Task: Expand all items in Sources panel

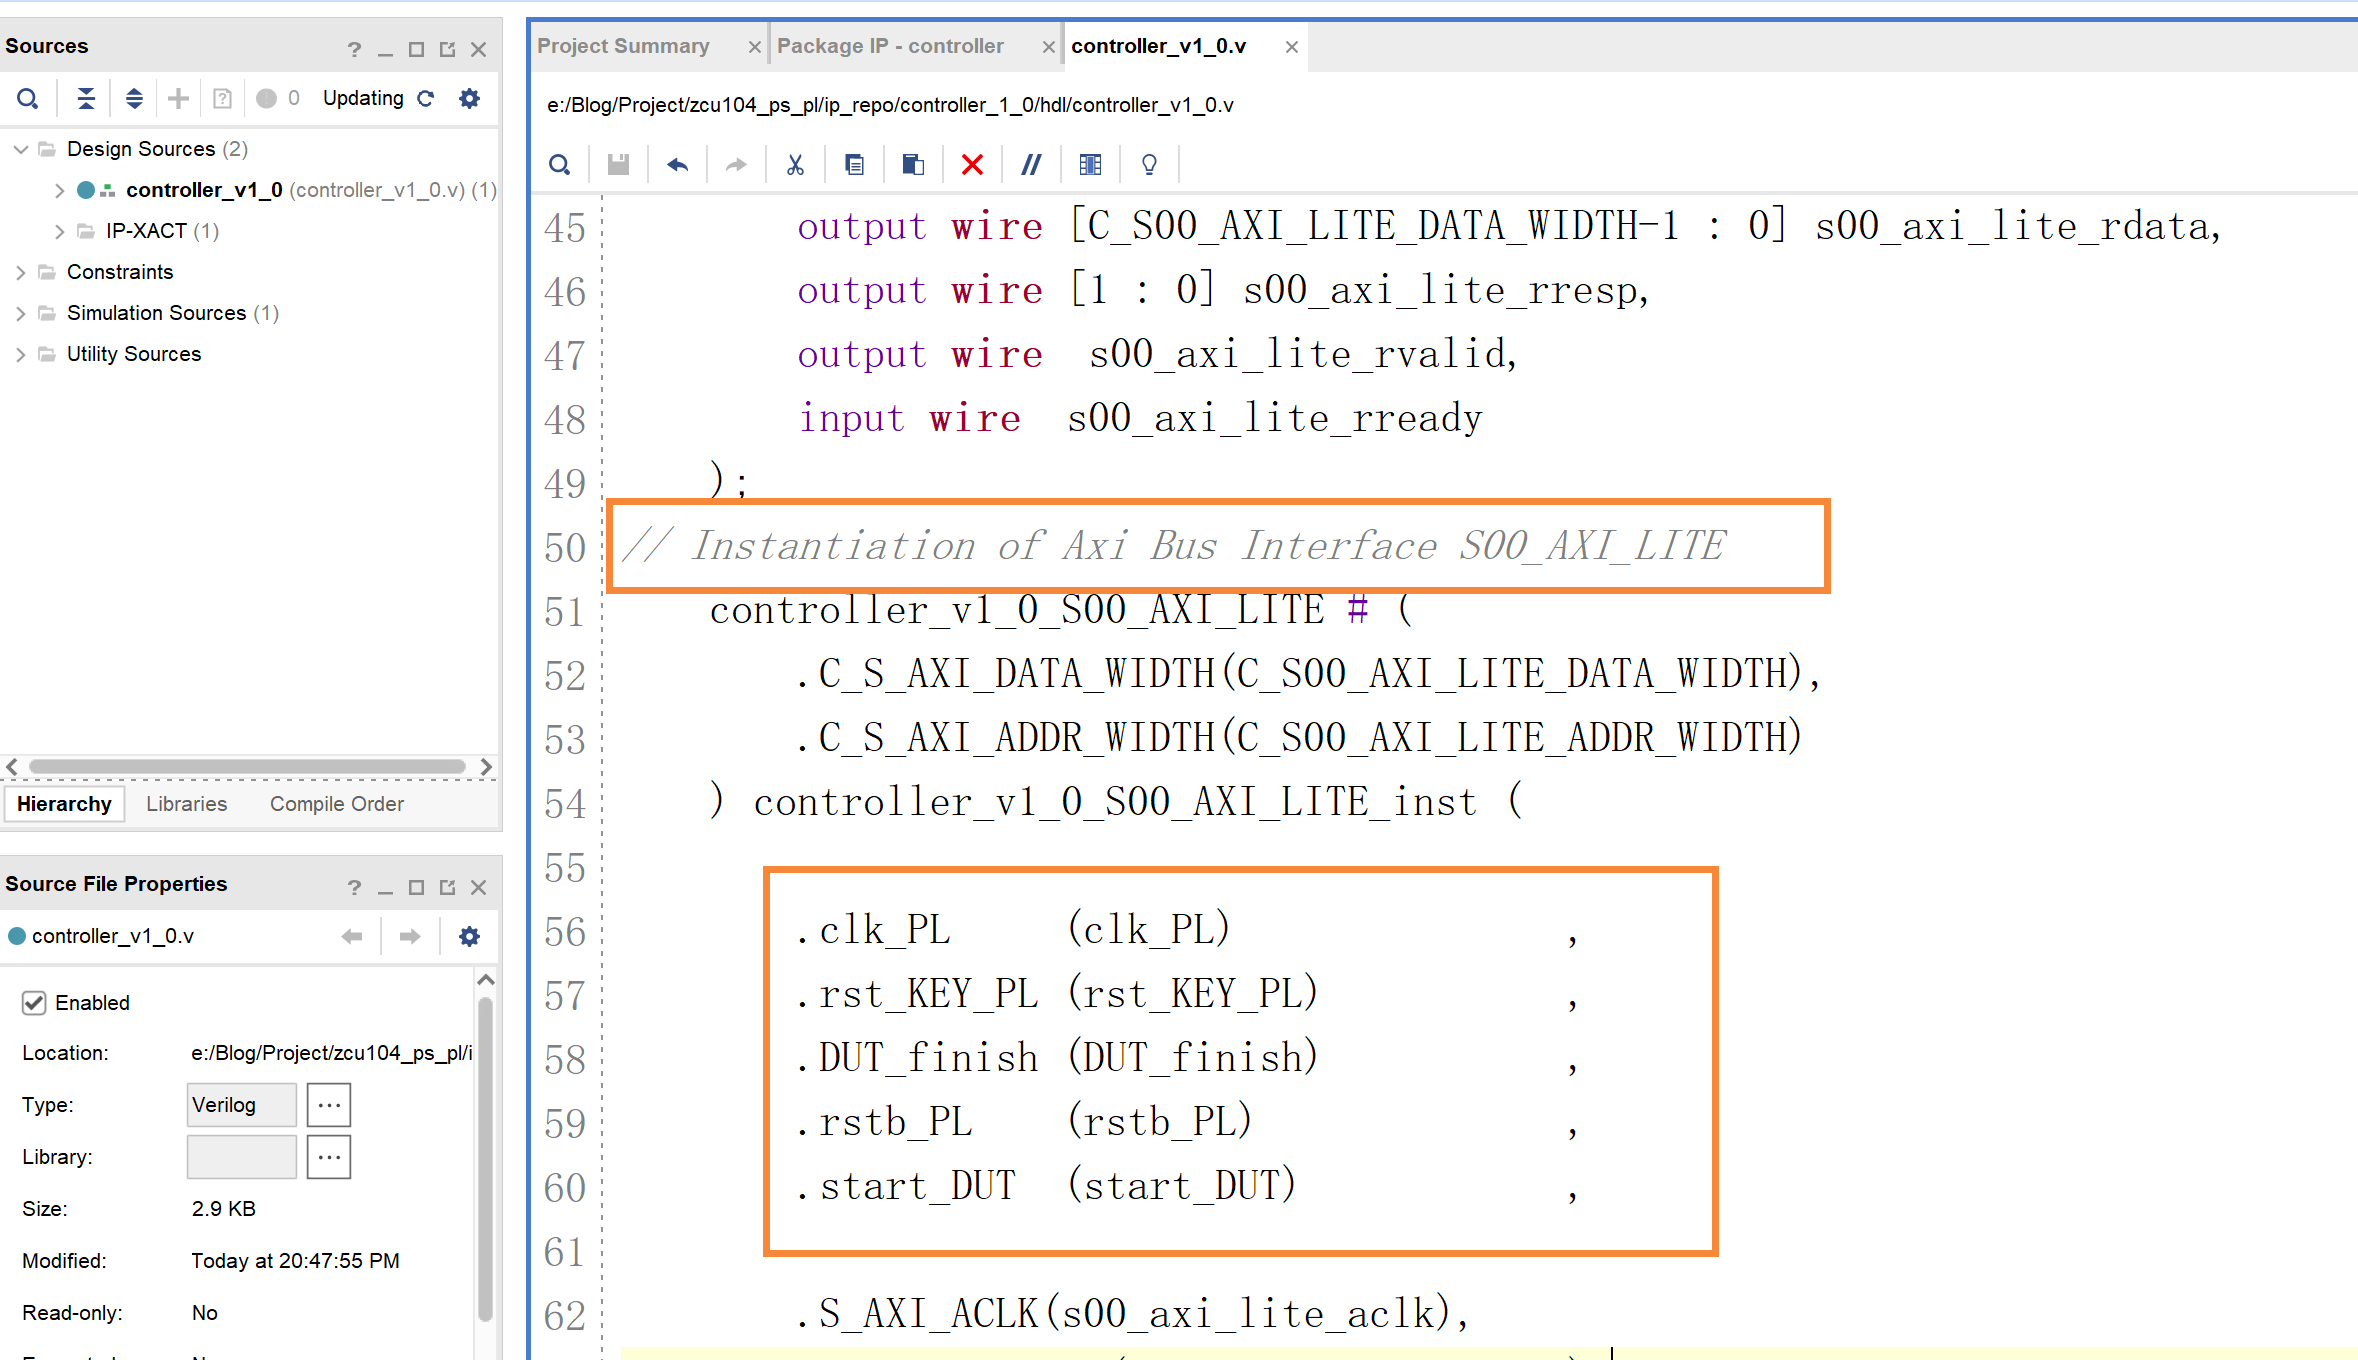Action: click(x=134, y=98)
